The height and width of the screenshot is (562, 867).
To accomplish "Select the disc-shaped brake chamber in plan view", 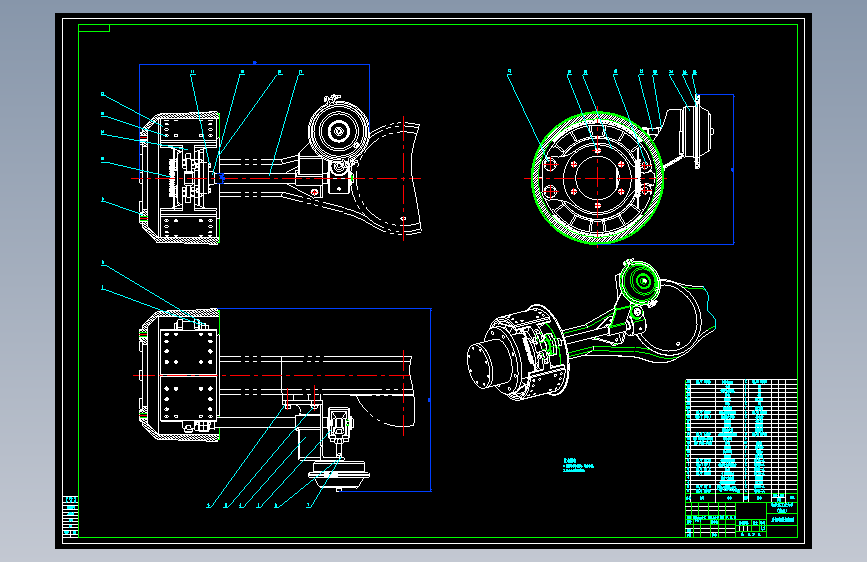I will click(338, 476).
